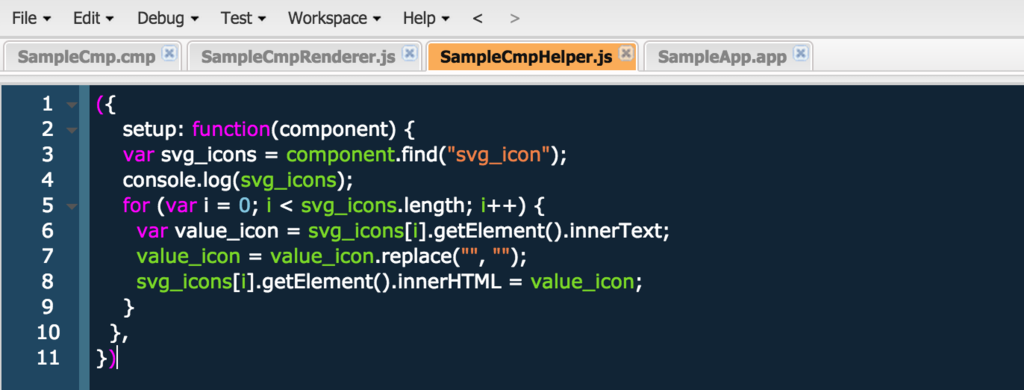Viewport: 1024px width, 390px height.
Task: Open the File menu
Action: (x=31, y=18)
